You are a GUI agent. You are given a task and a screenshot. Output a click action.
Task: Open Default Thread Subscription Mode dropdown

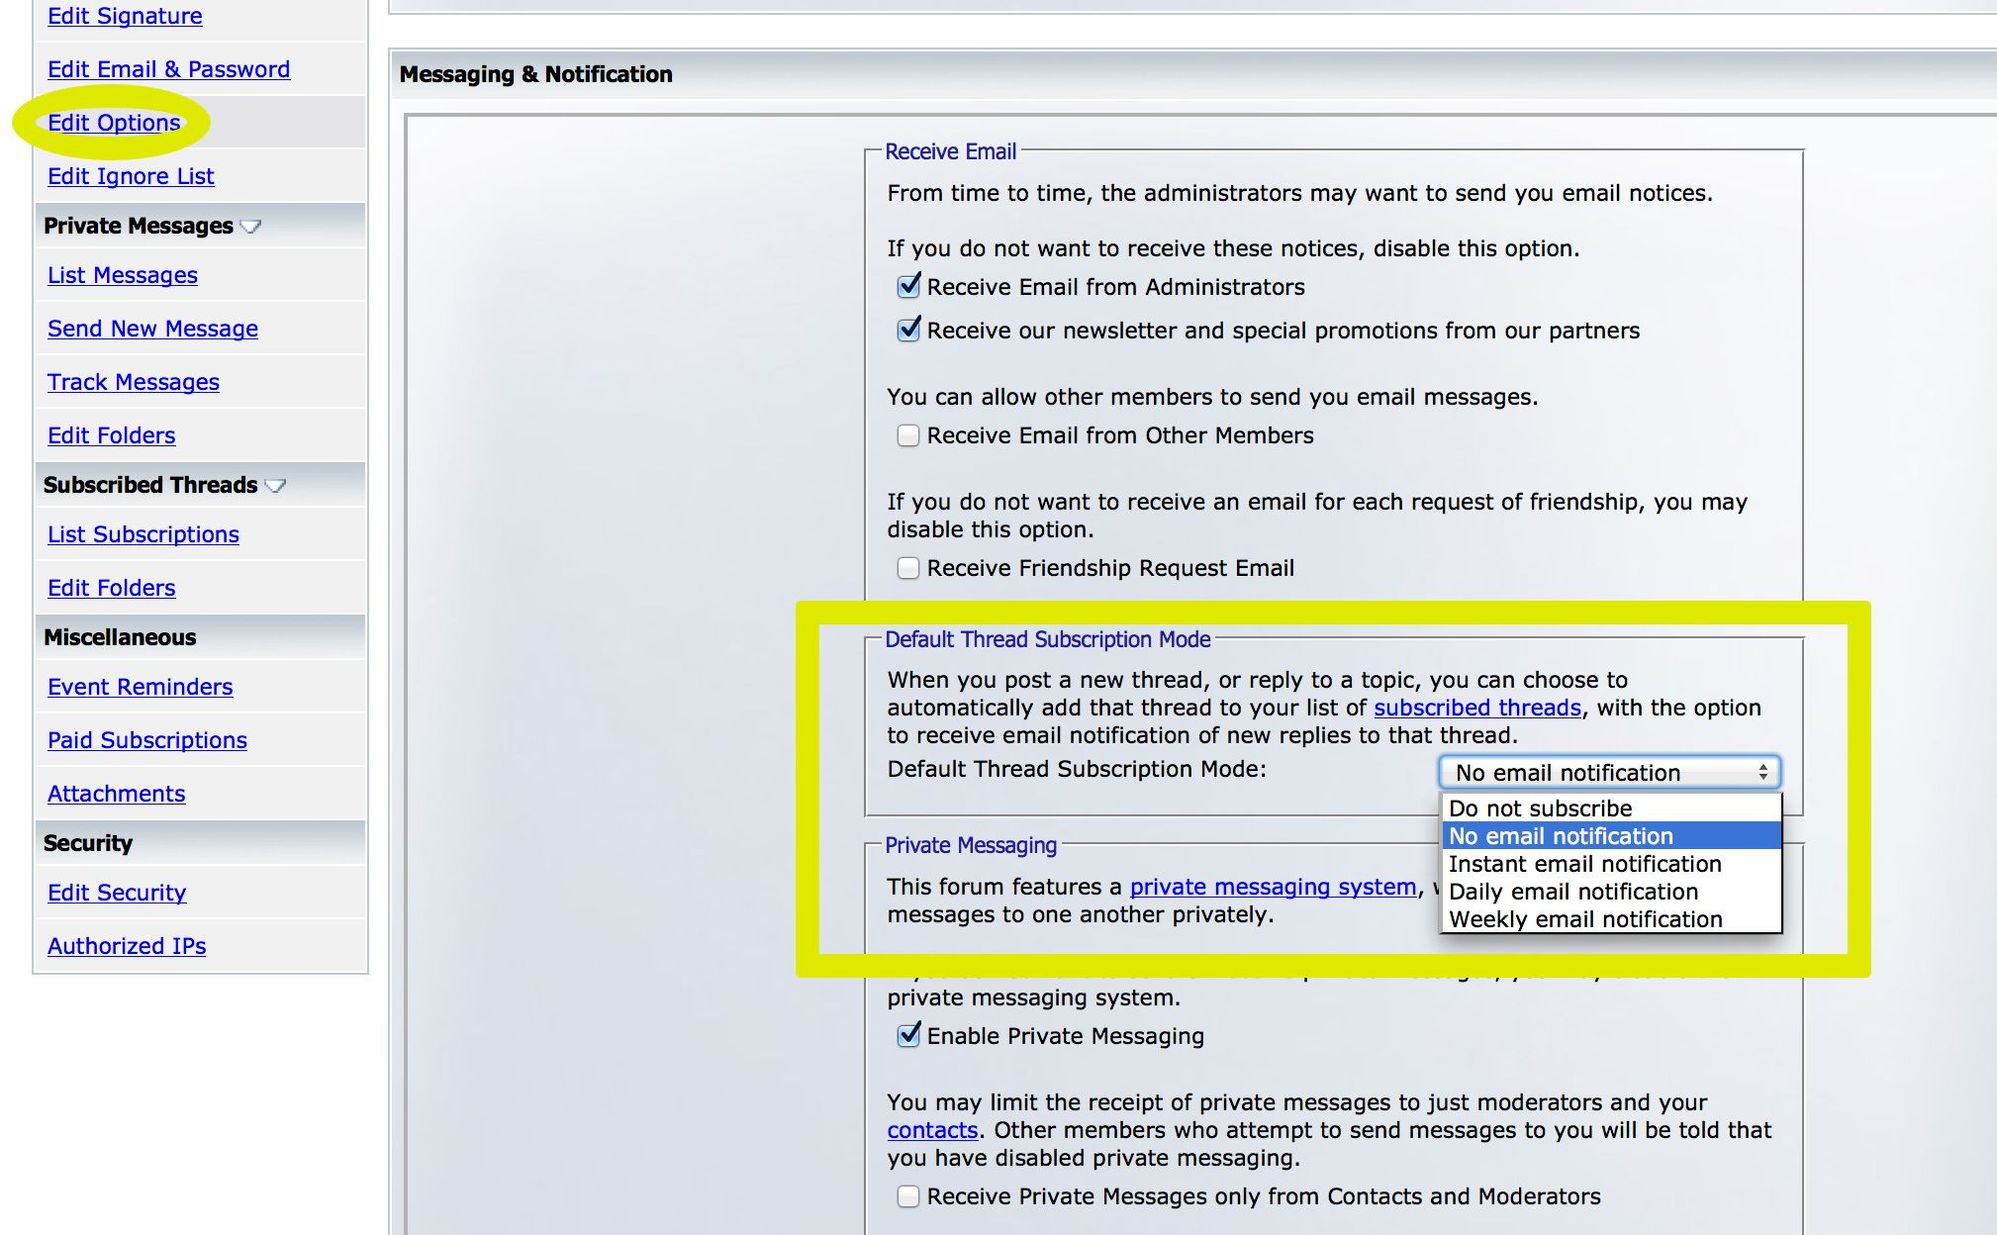(1608, 773)
